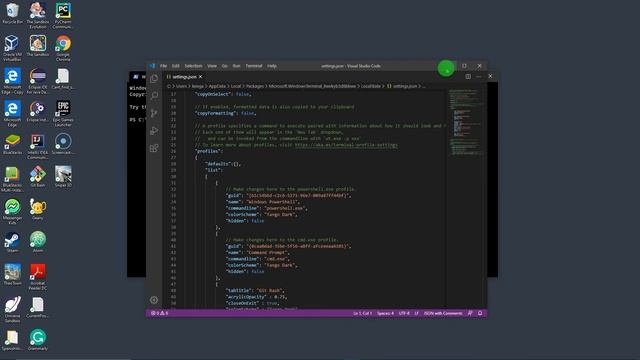Select the Google Chrome desktop icon
640x360 pixels.
pyautogui.click(x=63, y=48)
